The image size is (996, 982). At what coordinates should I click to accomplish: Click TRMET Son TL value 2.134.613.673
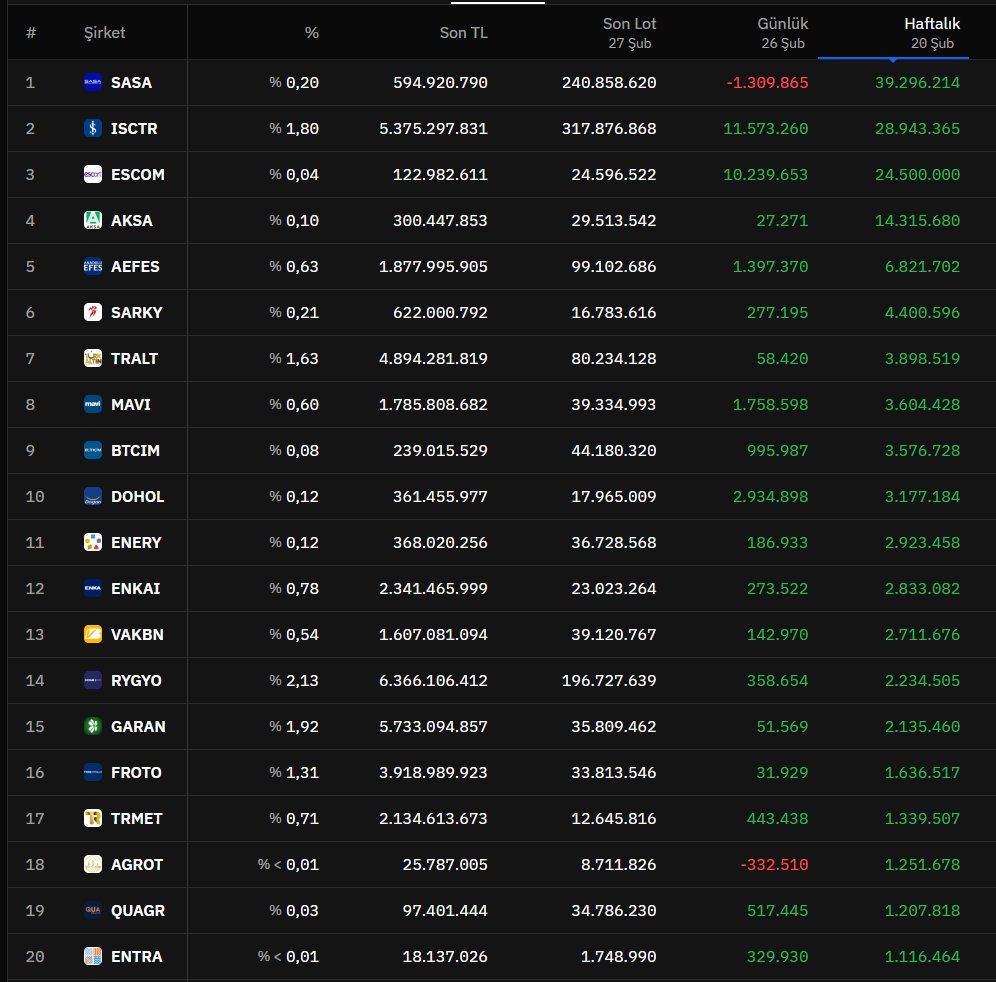tap(433, 818)
